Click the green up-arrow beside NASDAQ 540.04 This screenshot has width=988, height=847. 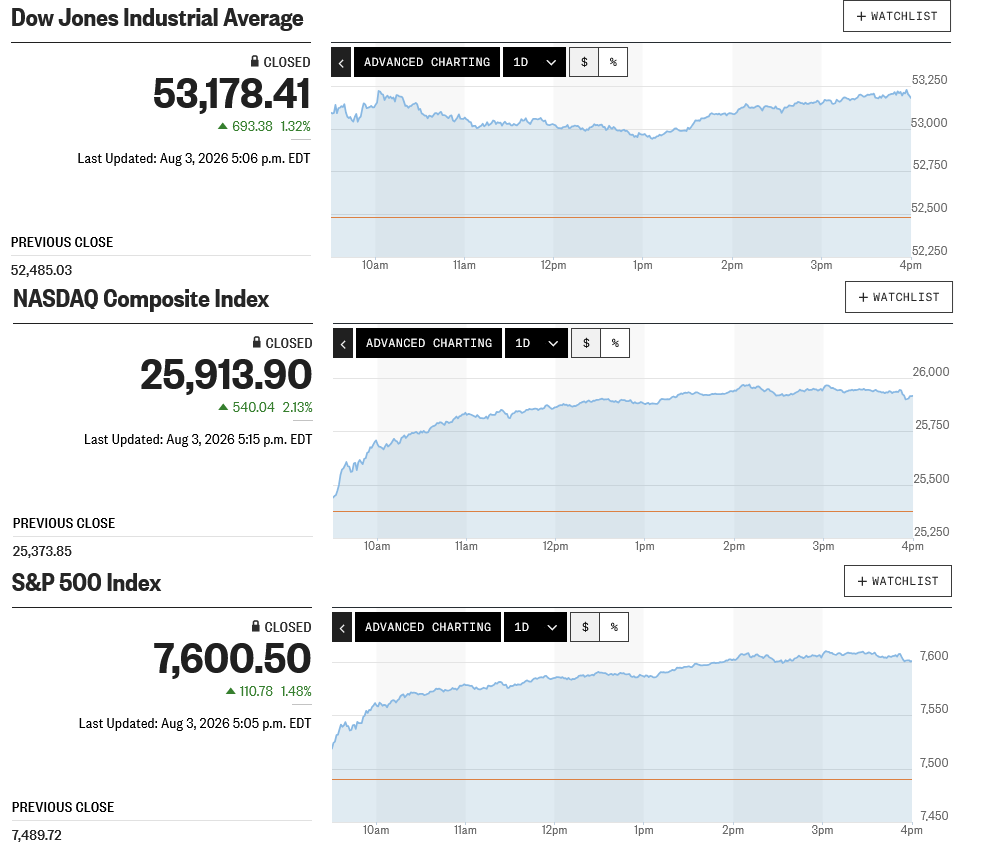coord(223,407)
